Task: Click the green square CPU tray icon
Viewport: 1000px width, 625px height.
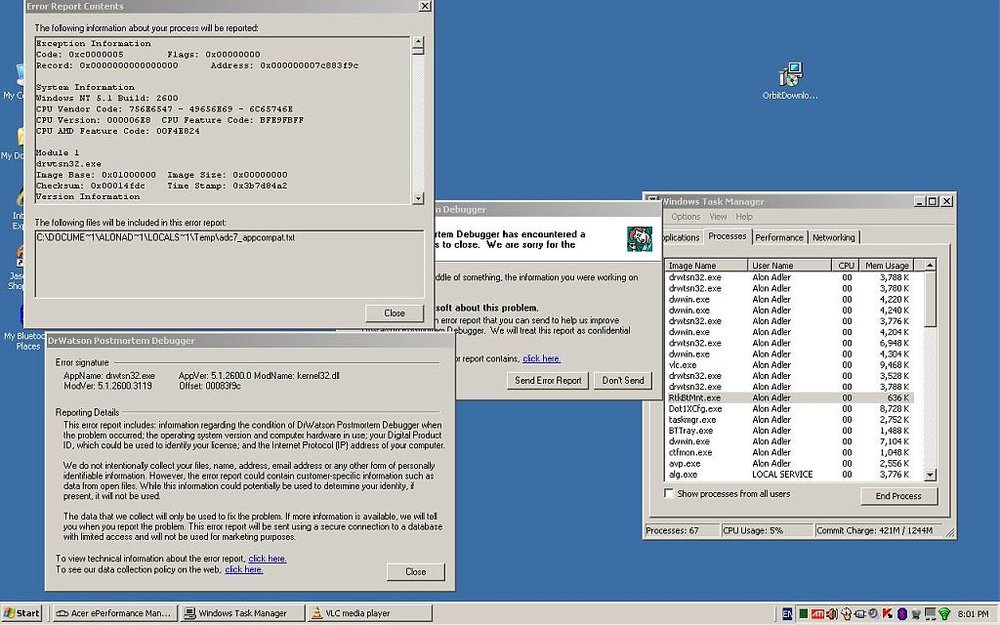Action: pyautogui.click(x=804, y=614)
